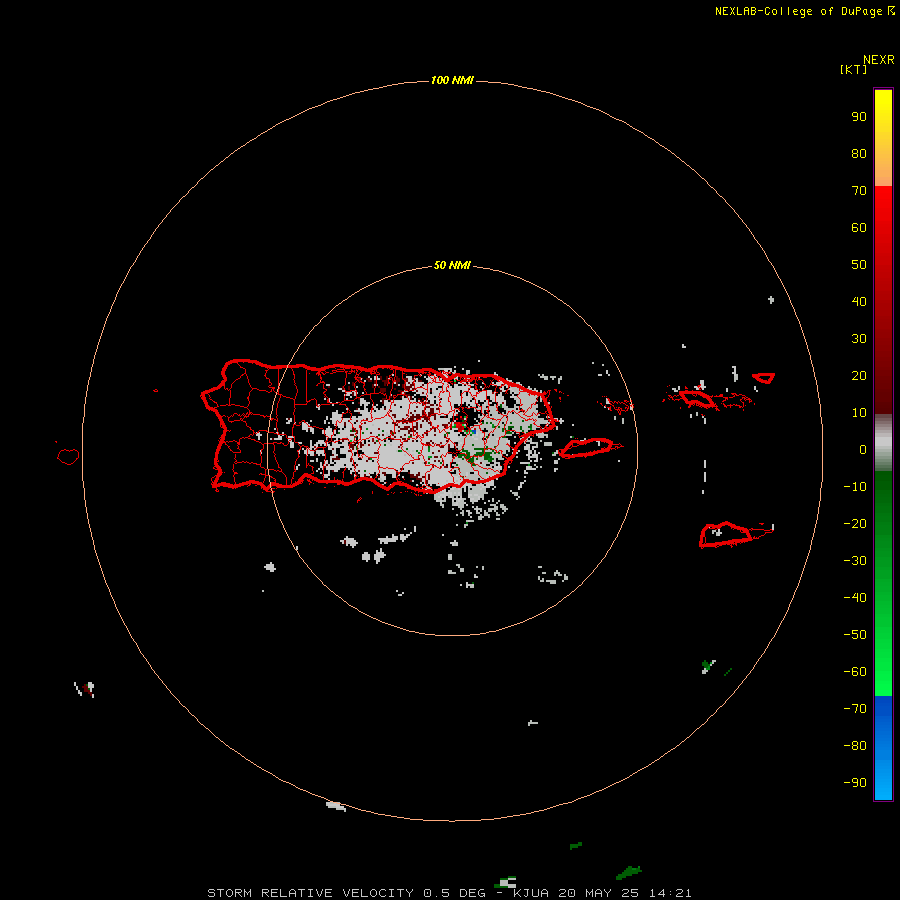Click the -70 value on the velocity scale
Viewport: 900px width, 900px height.
(x=855, y=708)
